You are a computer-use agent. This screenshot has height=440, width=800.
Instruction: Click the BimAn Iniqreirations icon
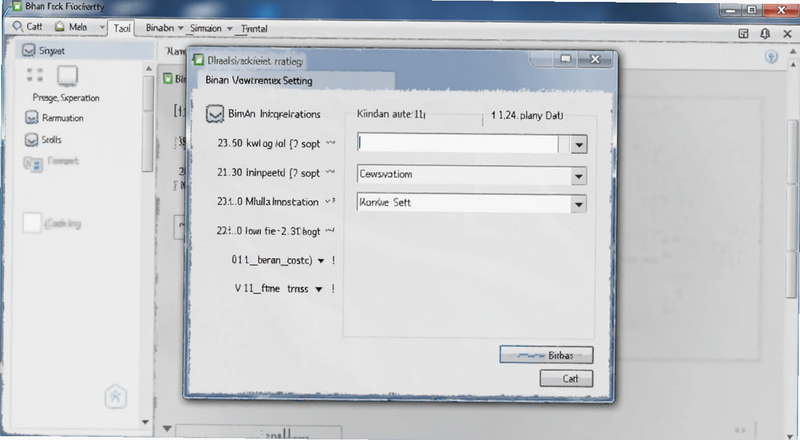click(x=215, y=114)
